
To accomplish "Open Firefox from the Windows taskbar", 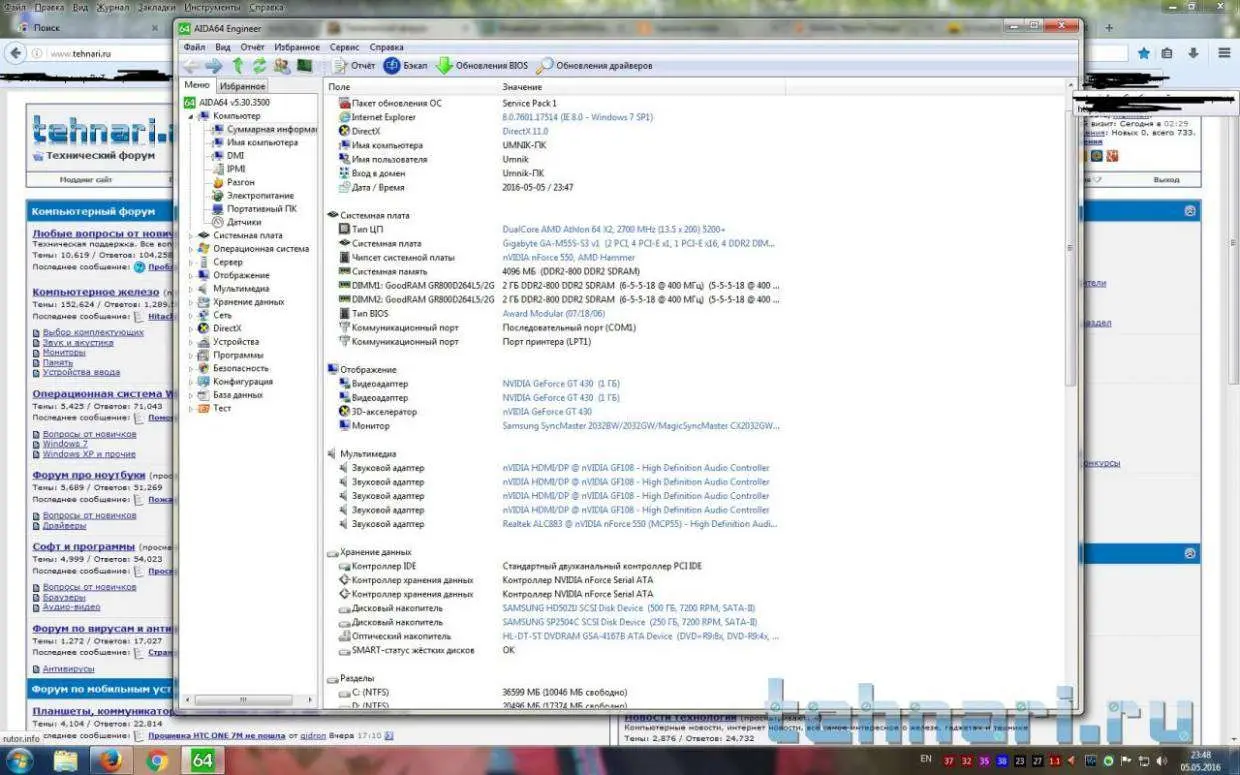I will click(111, 760).
